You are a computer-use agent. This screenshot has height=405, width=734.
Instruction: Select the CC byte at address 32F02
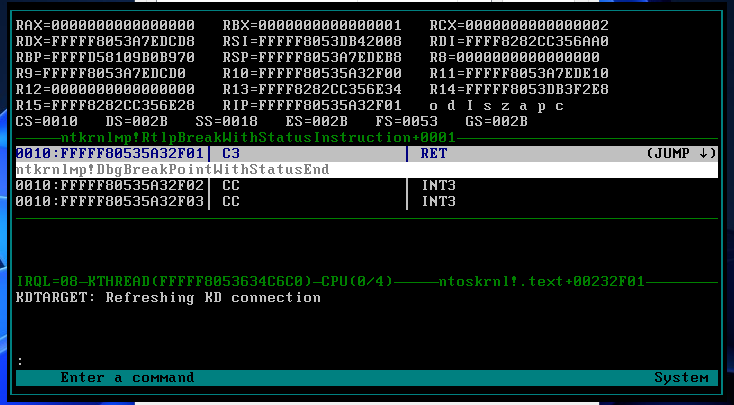pyautogui.click(x=231, y=185)
